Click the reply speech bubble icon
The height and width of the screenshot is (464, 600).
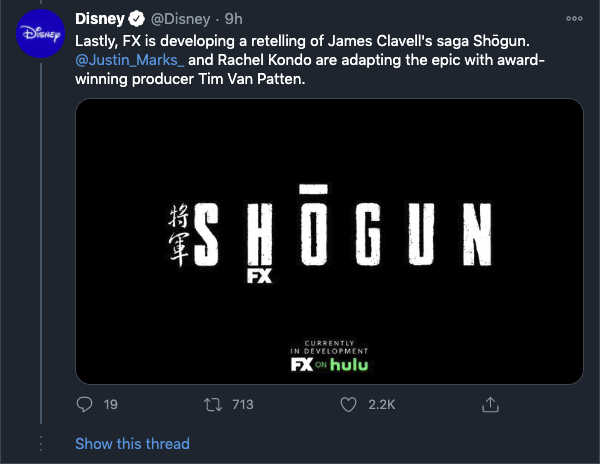[x=84, y=404]
